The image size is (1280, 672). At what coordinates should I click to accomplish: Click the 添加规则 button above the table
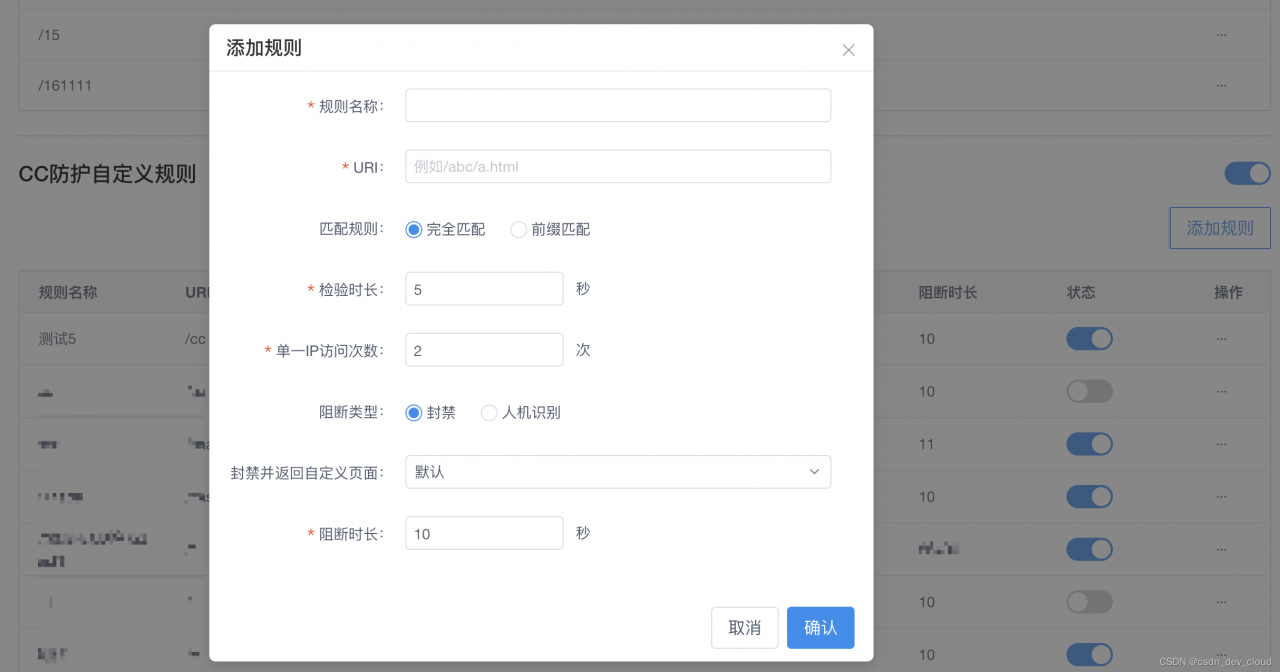(x=1219, y=228)
